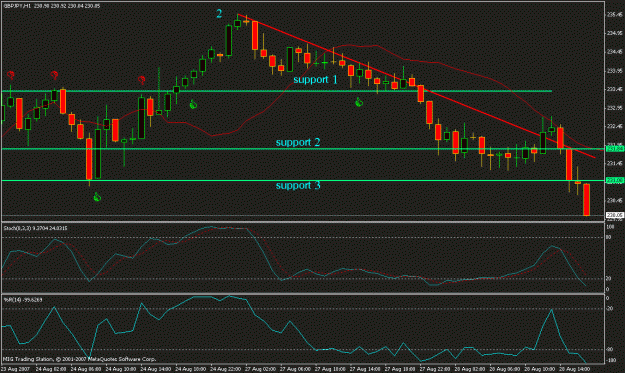Click the 235.45 price axis label
625x373 pixels.
click(x=614, y=15)
